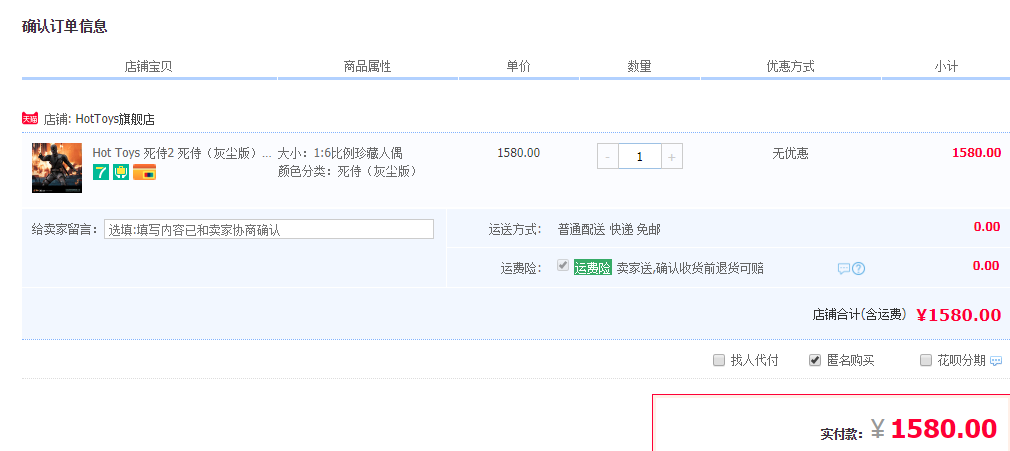This screenshot has width=1010, height=451.
Task: Open the Hot Toys 死侍2 product title link
Action: [182, 153]
